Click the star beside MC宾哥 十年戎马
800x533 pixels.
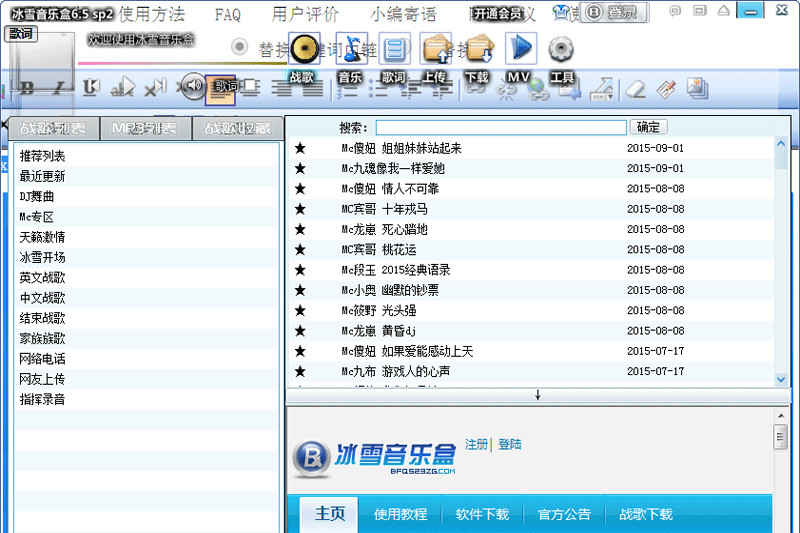point(300,209)
